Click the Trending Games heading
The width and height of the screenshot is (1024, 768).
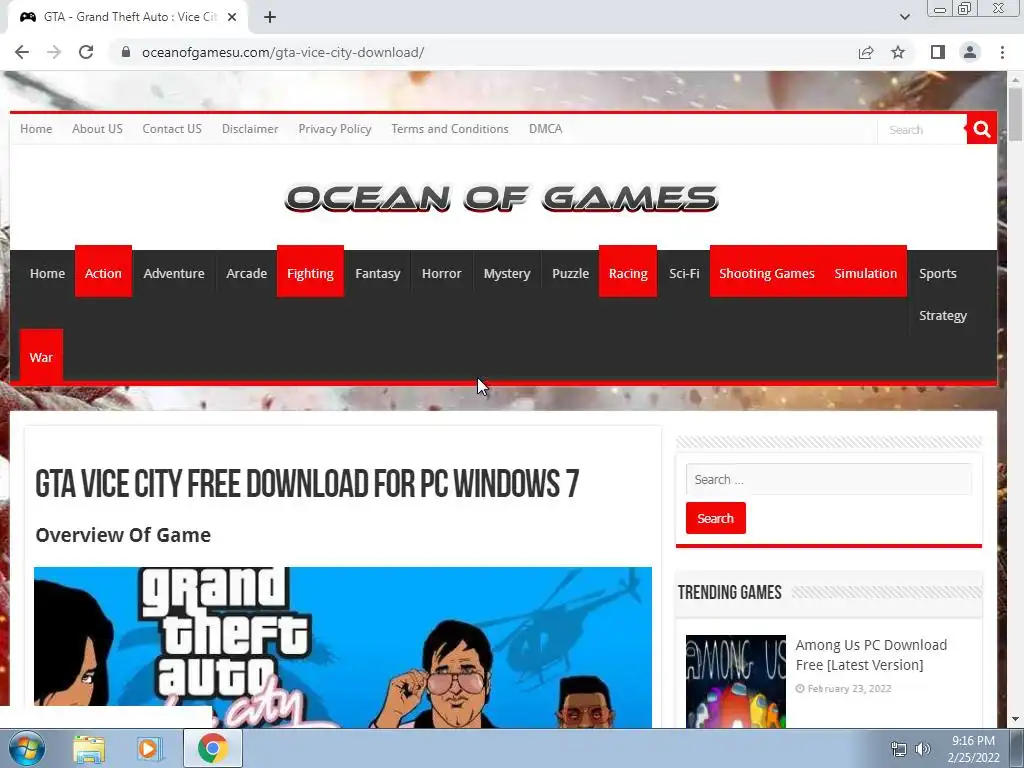[x=729, y=592]
